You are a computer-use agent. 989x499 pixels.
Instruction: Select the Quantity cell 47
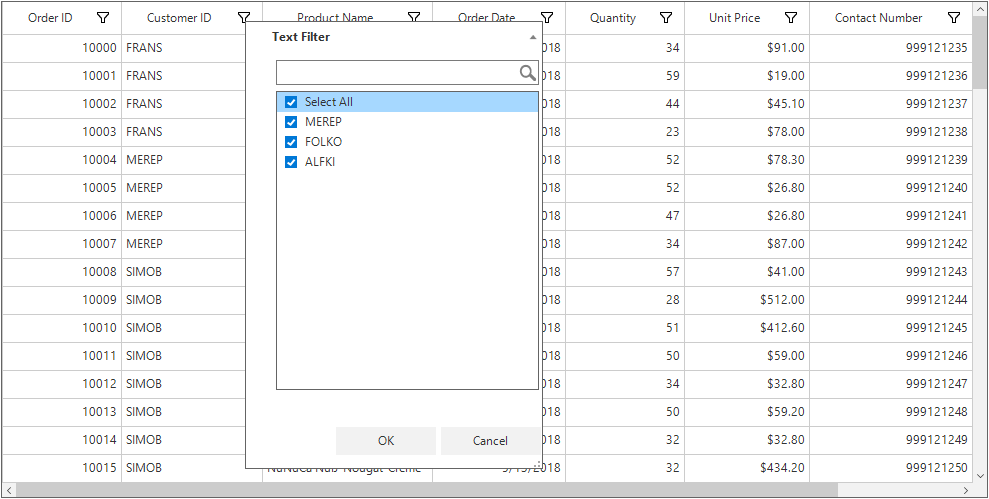pyautogui.click(x=625, y=216)
